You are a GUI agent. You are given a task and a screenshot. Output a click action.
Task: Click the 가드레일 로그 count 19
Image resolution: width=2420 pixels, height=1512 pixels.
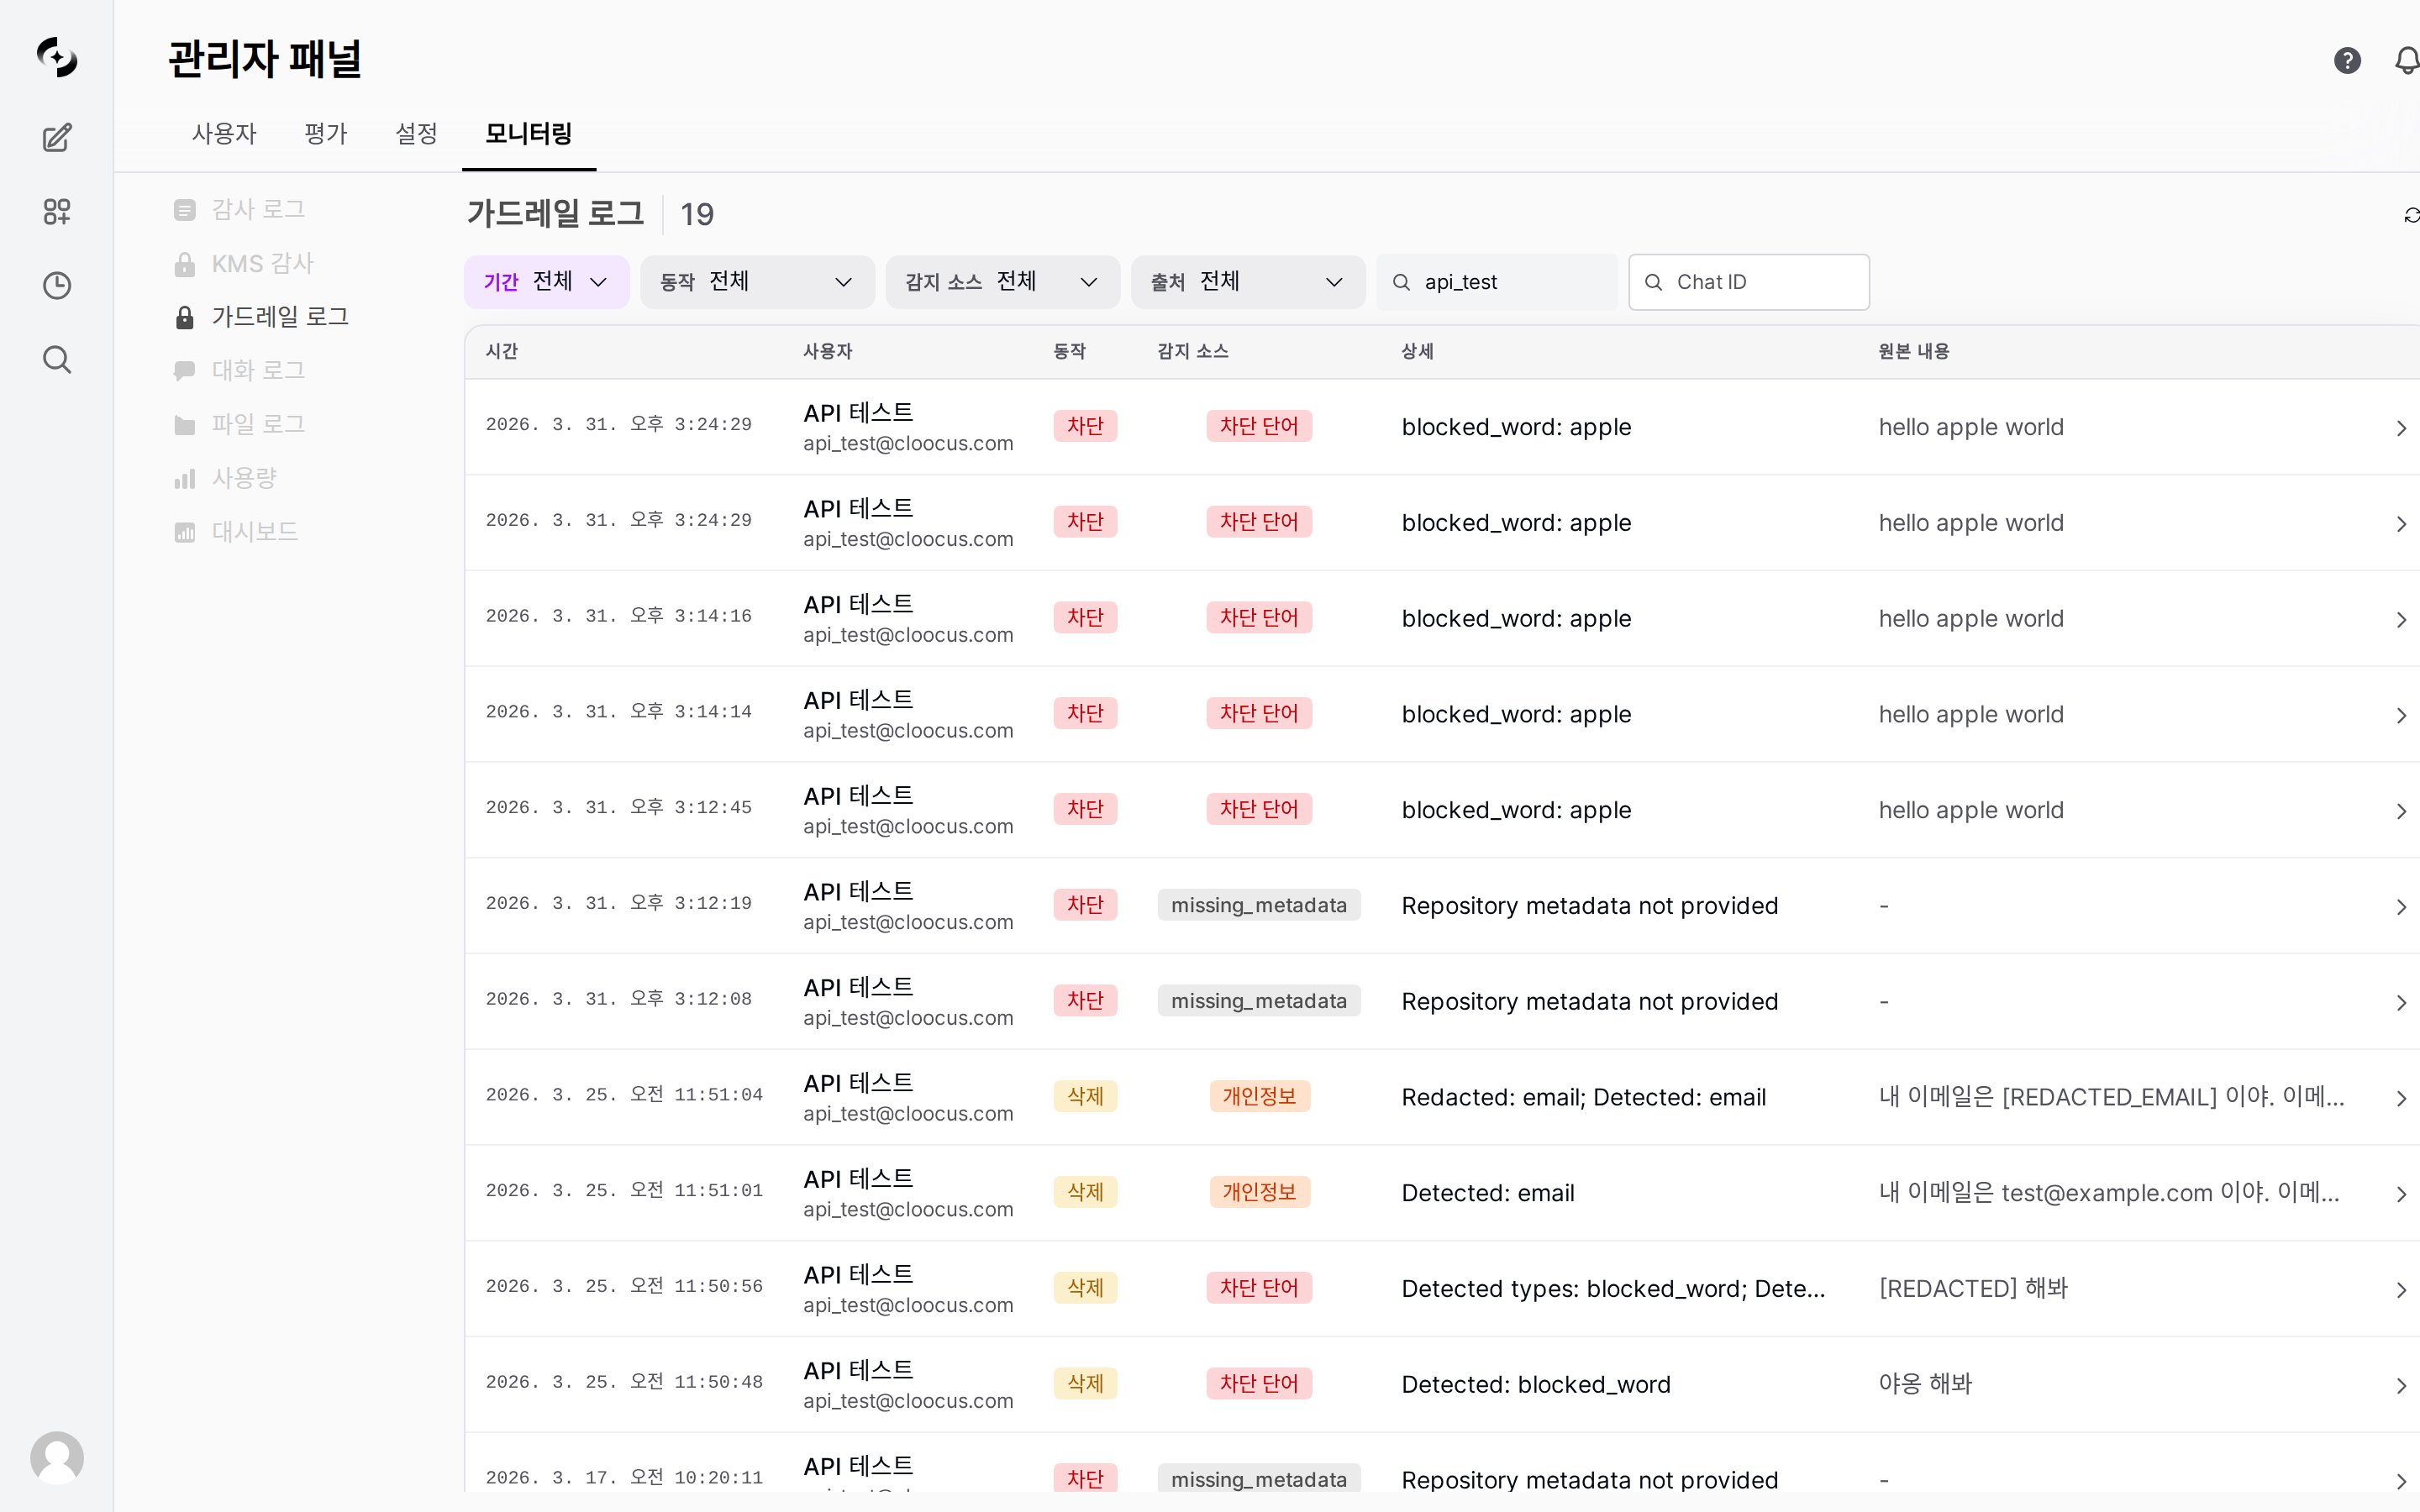coord(697,214)
